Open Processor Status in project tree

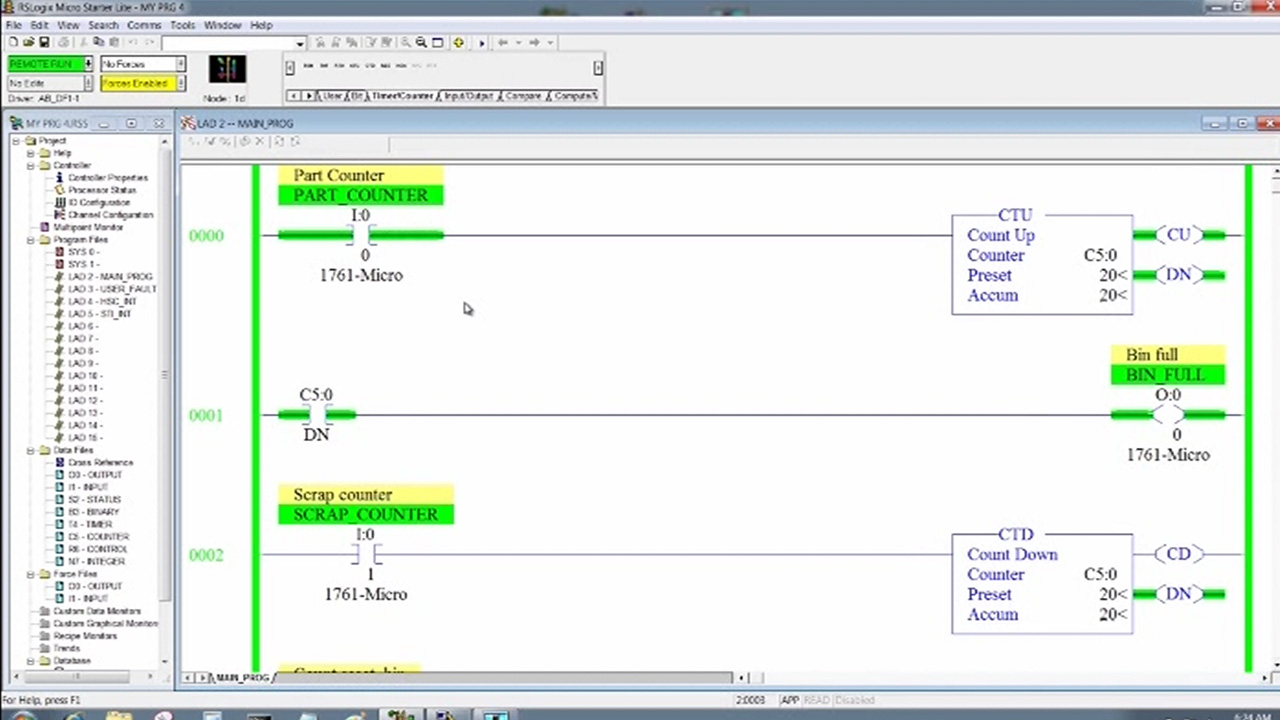102,190
